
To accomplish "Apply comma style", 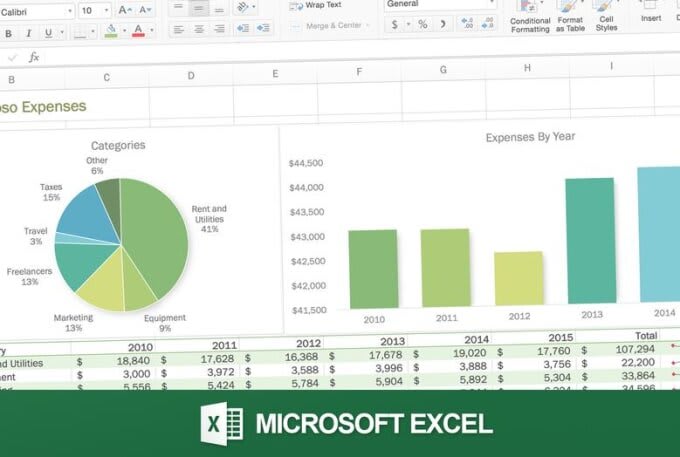I will point(443,24).
